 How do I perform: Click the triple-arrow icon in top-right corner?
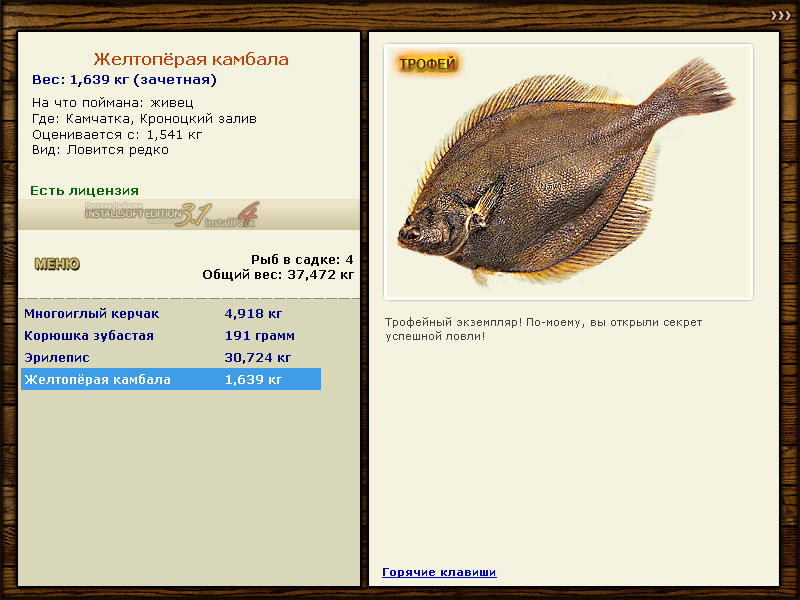pyautogui.click(x=780, y=15)
